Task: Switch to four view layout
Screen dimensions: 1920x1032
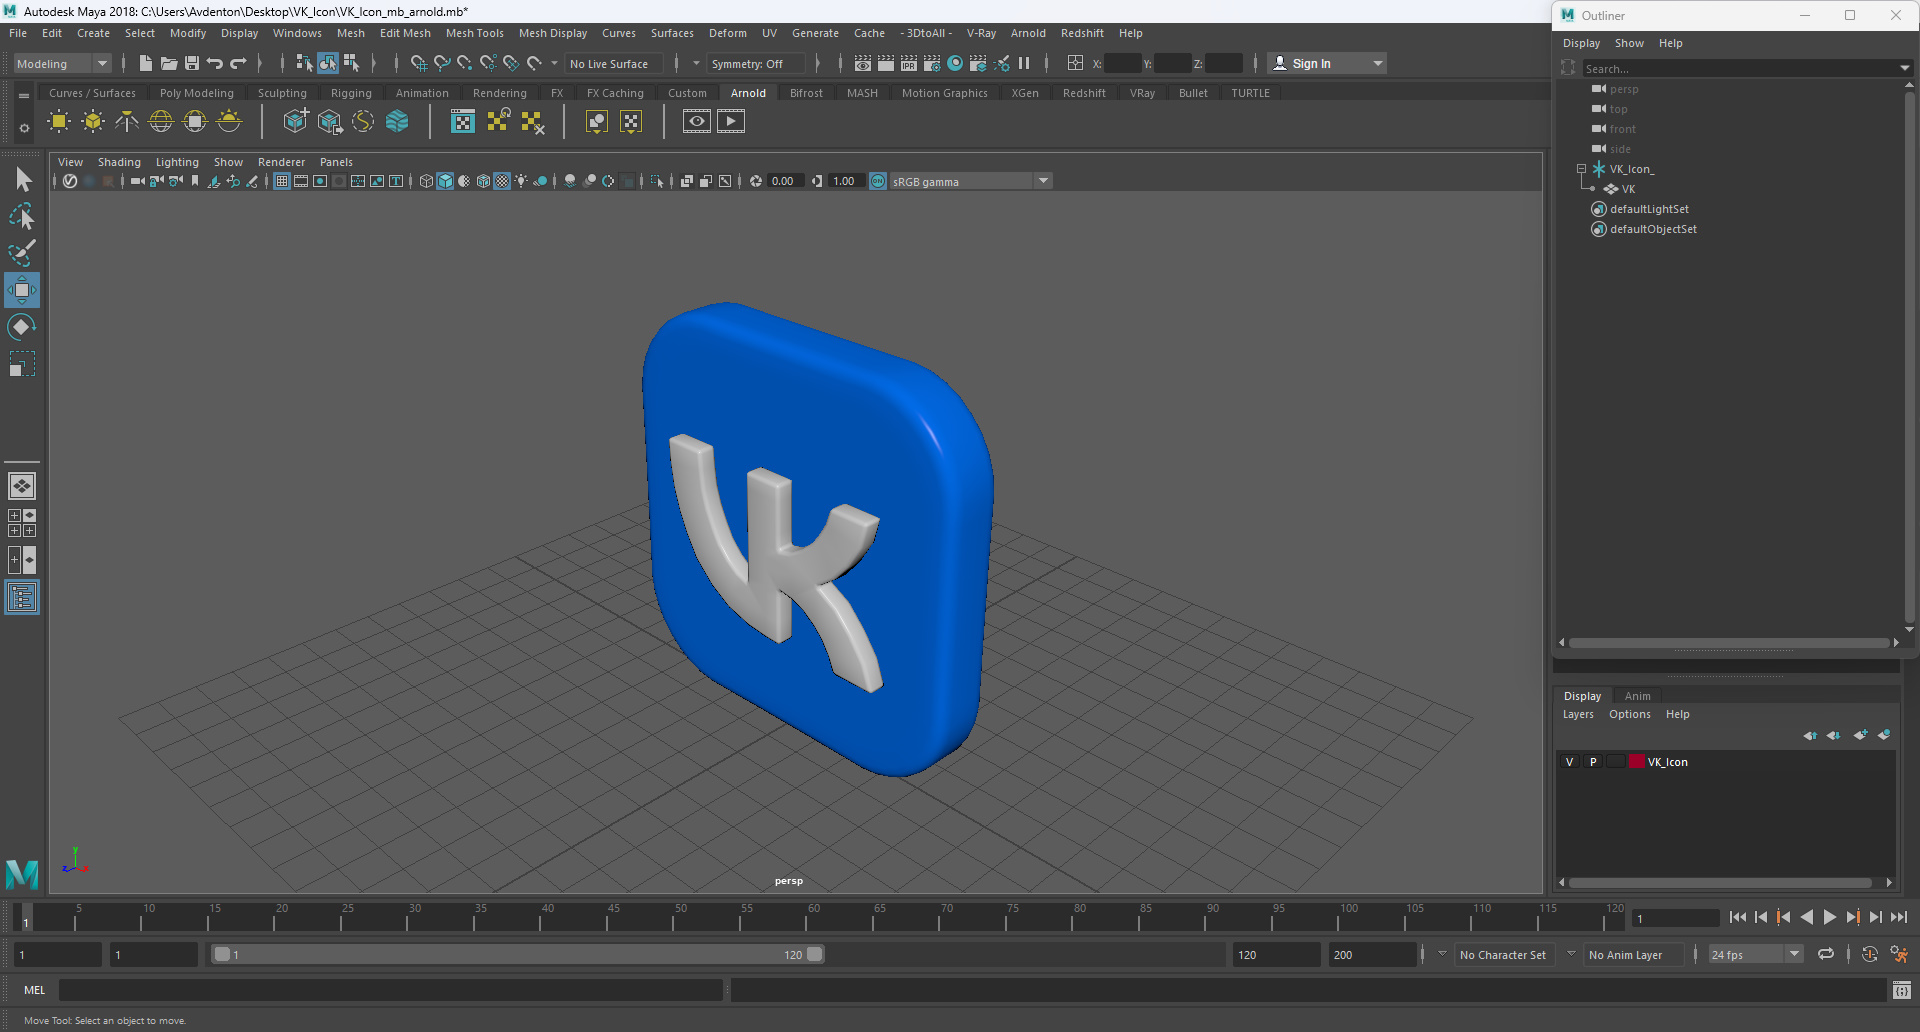Action: click(x=22, y=523)
